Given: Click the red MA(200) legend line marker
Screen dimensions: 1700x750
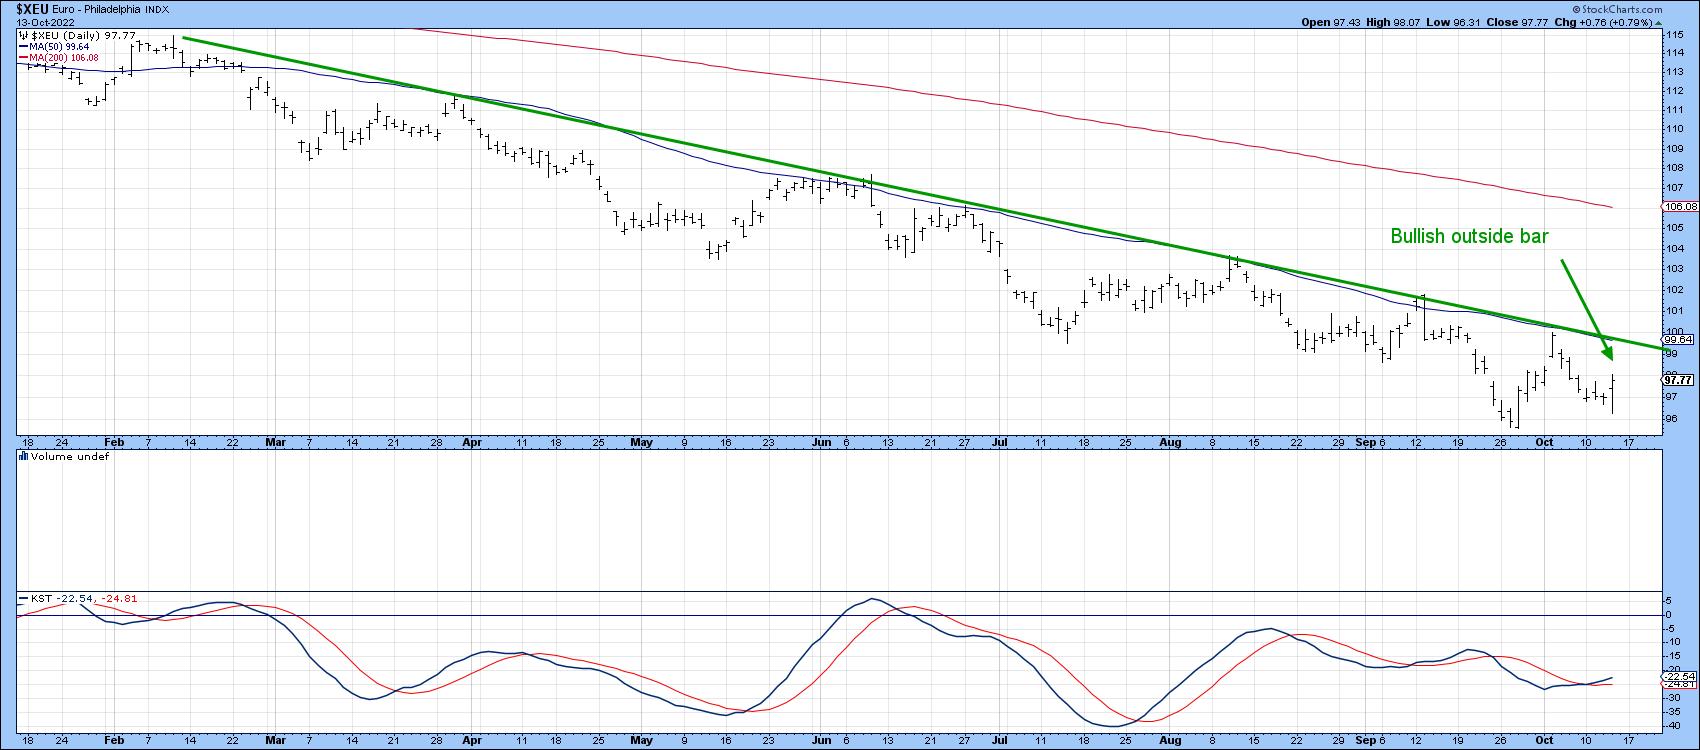Looking at the screenshot, I should tap(23, 58).
